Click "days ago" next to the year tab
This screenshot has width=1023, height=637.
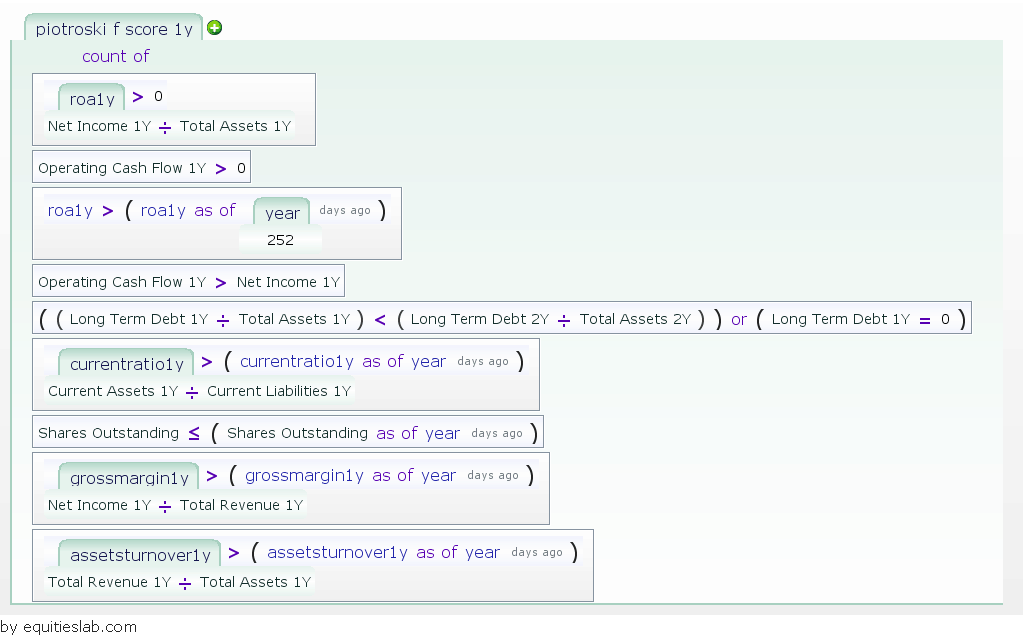(344, 210)
